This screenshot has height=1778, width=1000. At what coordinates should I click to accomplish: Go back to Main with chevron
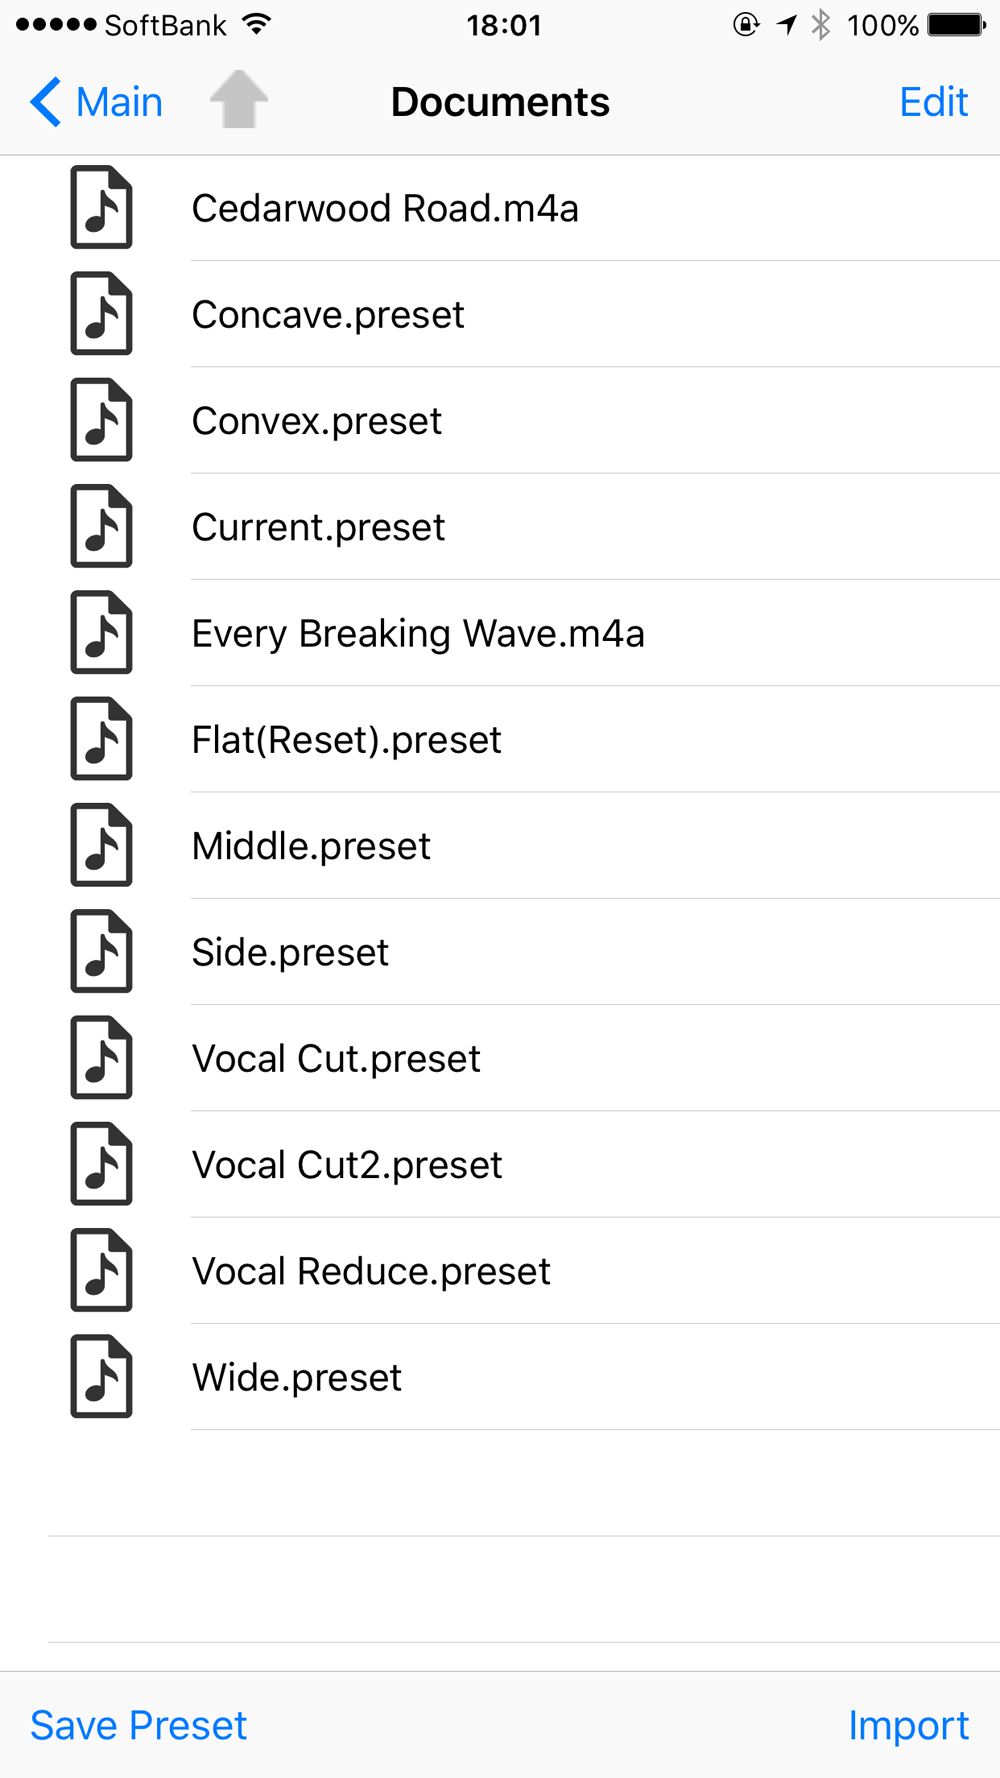pos(96,102)
